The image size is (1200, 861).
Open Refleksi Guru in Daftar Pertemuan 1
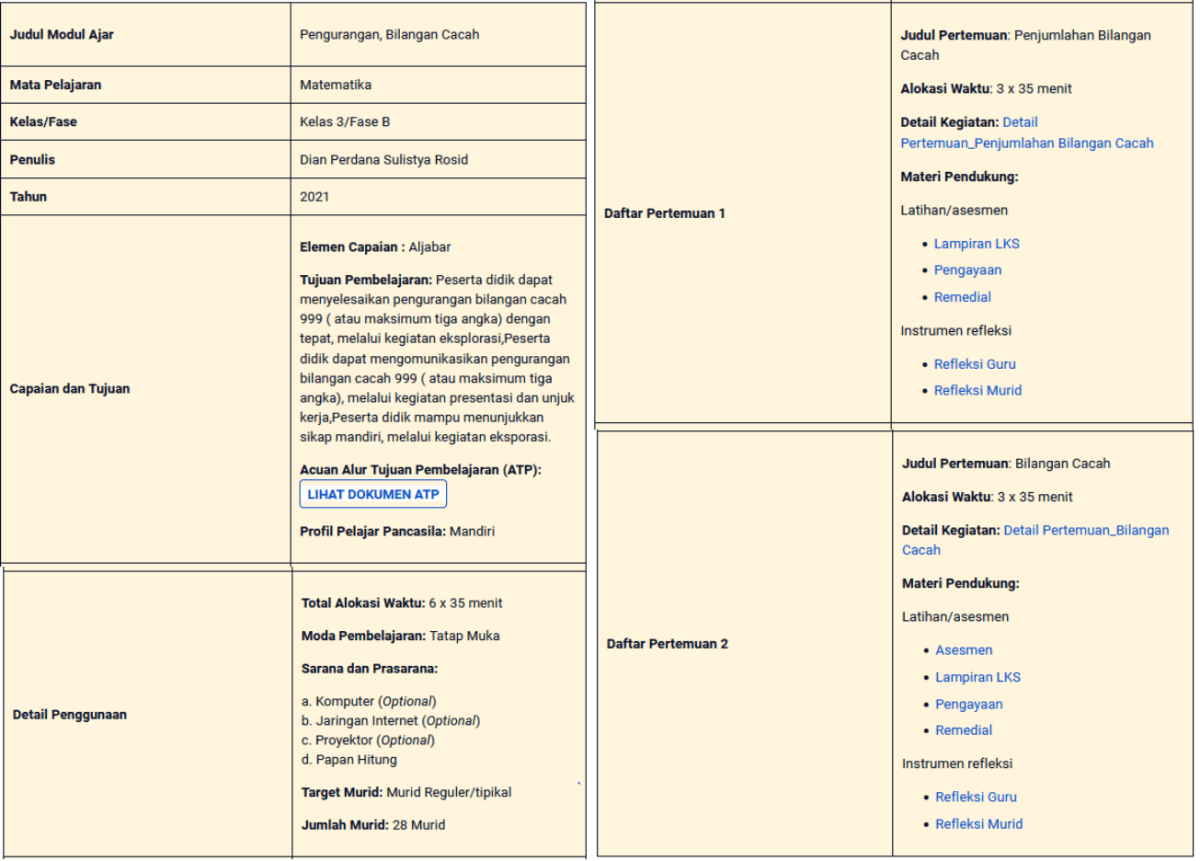coord(974,364)
